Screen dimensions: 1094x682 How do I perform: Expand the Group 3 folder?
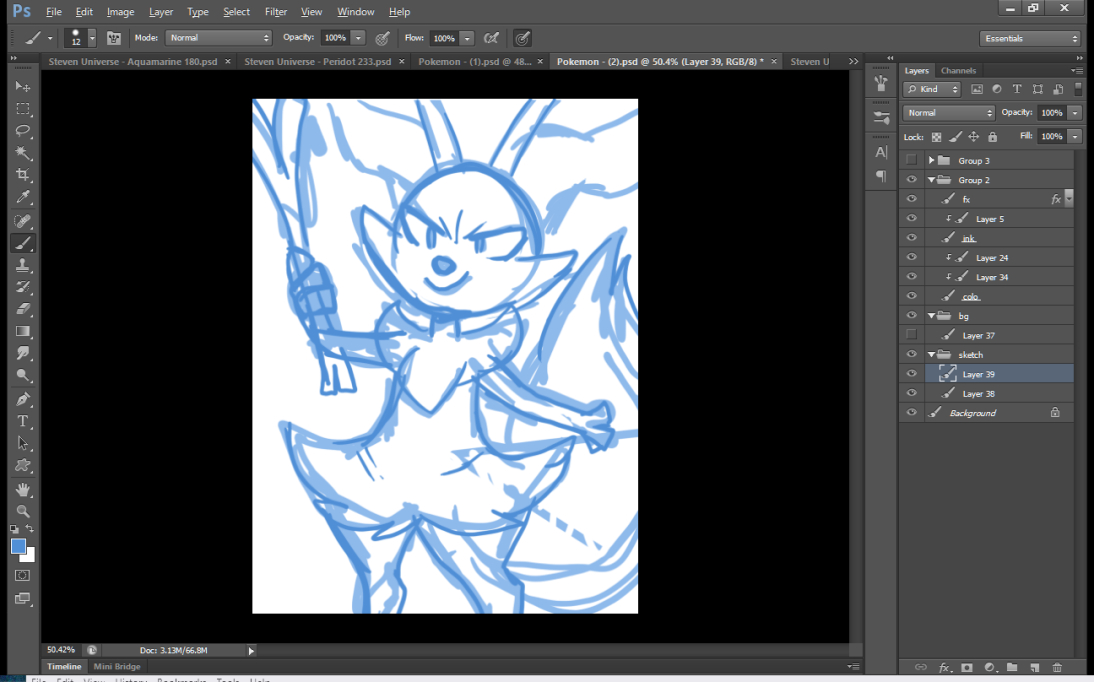tap(931, 161)
